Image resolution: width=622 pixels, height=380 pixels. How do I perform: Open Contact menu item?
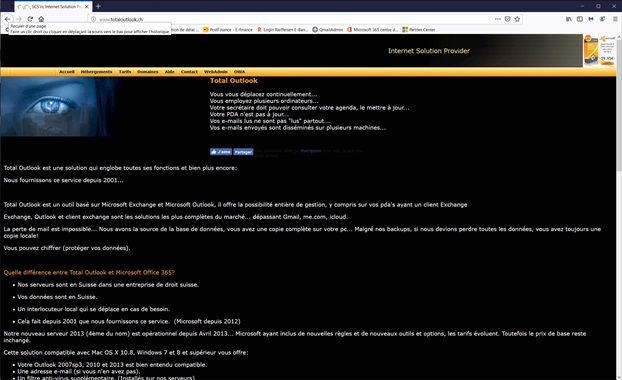click(189, 72)
